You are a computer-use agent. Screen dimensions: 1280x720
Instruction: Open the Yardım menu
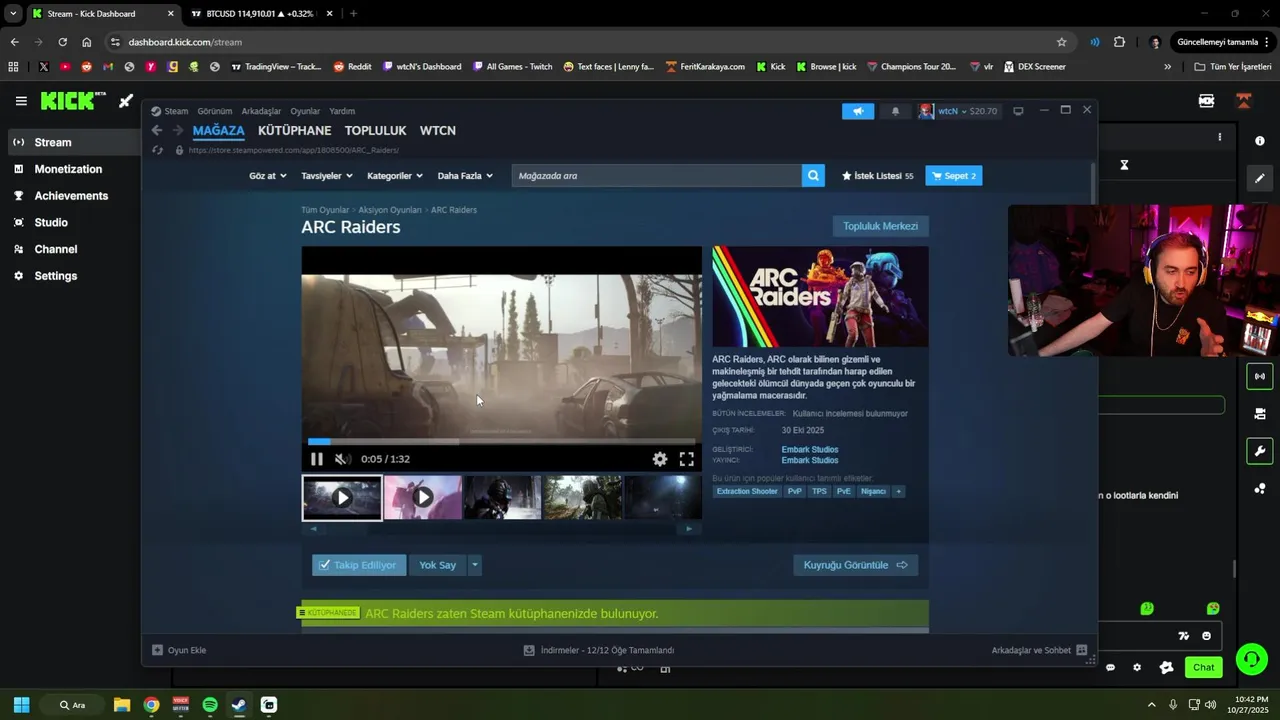tap(342, 111)
